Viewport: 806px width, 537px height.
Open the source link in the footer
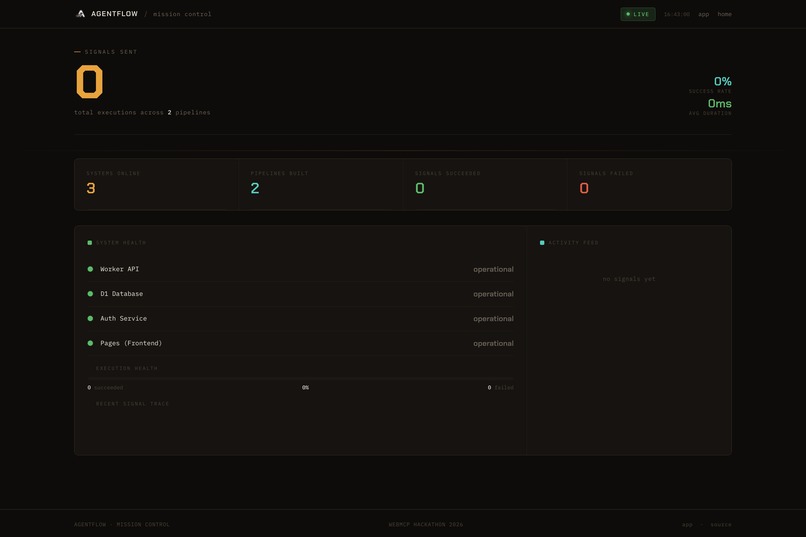tap(721, 525)
